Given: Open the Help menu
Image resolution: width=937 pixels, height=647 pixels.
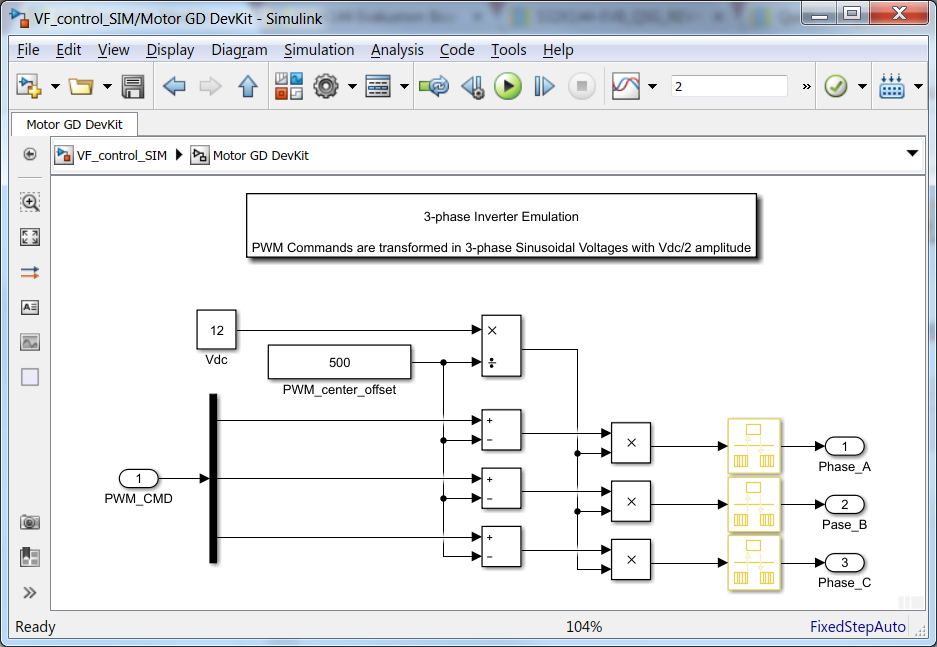Looking at the screenshot, I should pyautogui.click(x=558, y=50).
